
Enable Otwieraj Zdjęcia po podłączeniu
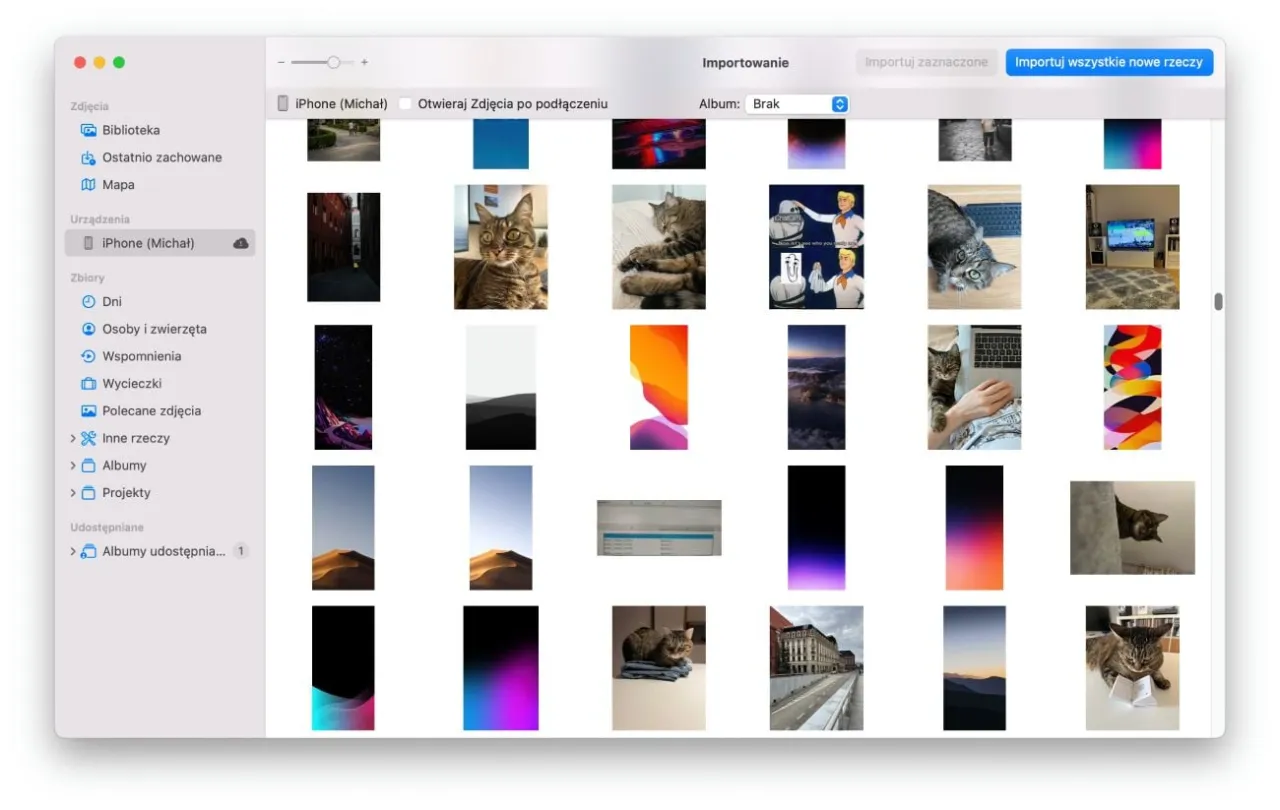(x=404, y=103)
